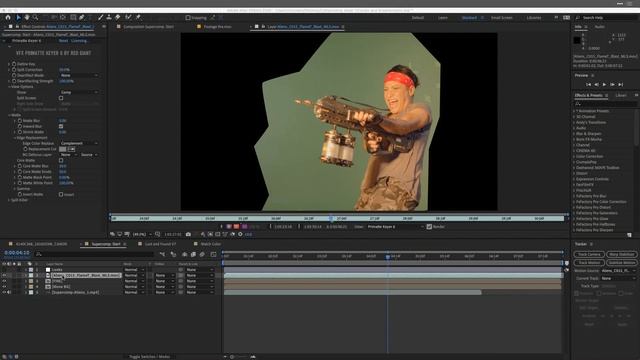Click the Stabilize Motion button
The height and width of the screenshot is (360, 640).
click(x=621, y=262)
